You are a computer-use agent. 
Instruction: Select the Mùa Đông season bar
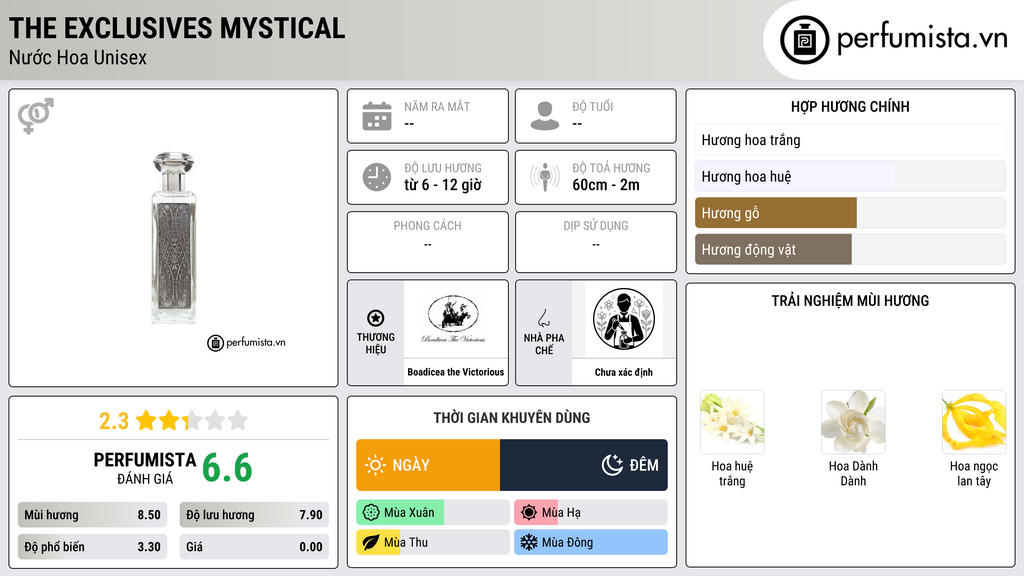[591, 542]
